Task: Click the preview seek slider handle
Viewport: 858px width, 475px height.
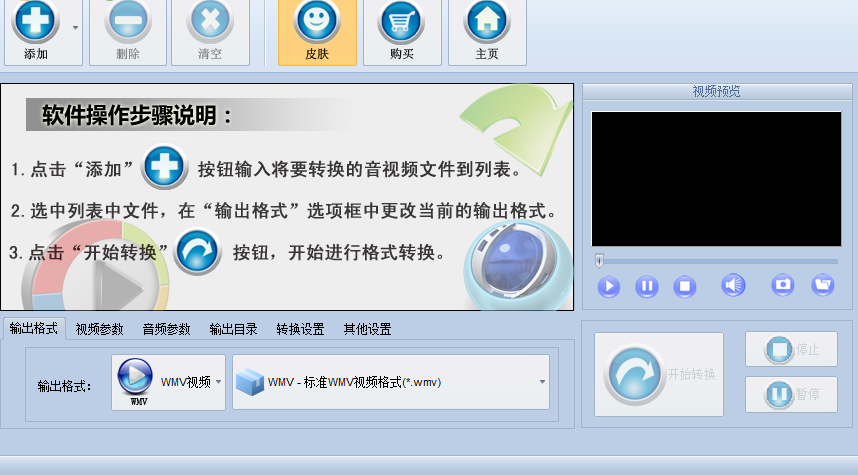Action: click(x=599, y=260)
